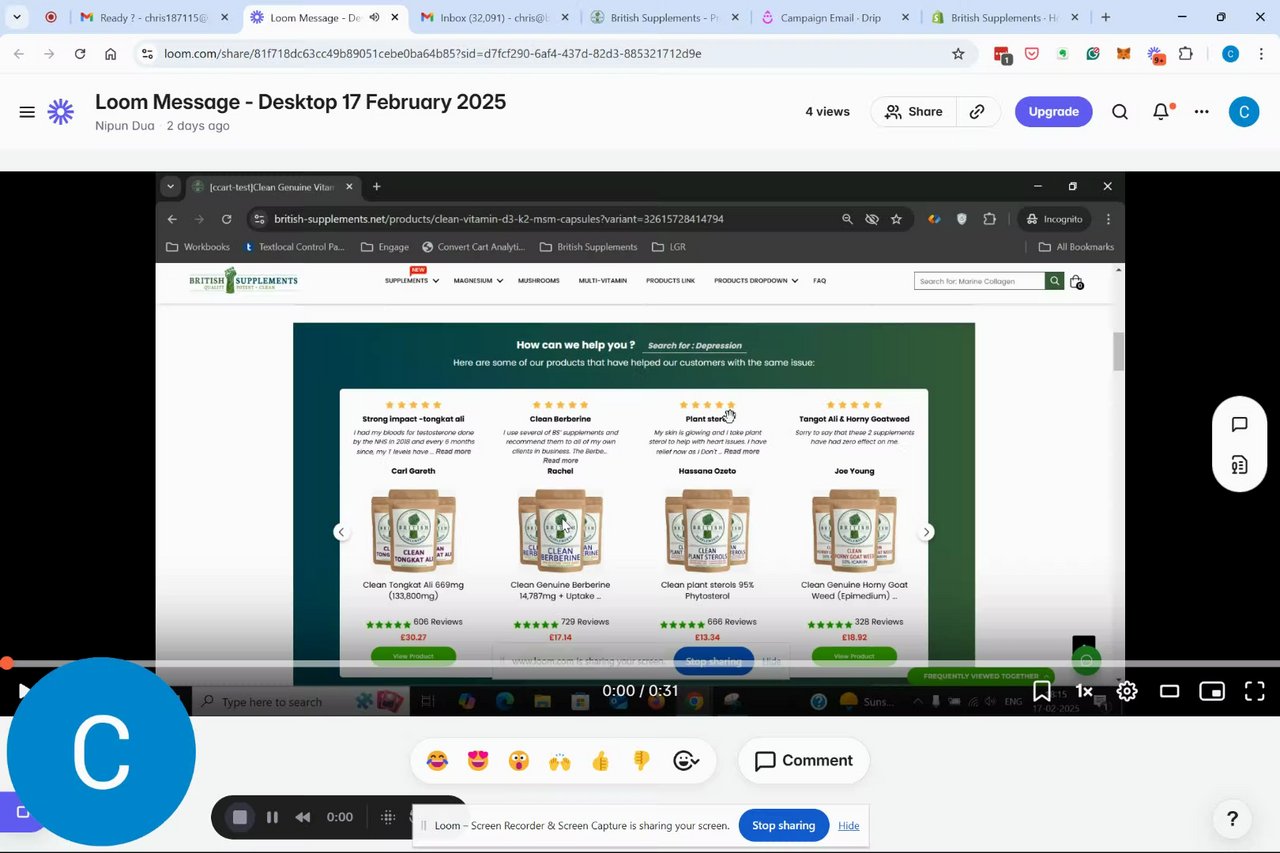Open Evernote elephant extension

tap(1062, 54)
